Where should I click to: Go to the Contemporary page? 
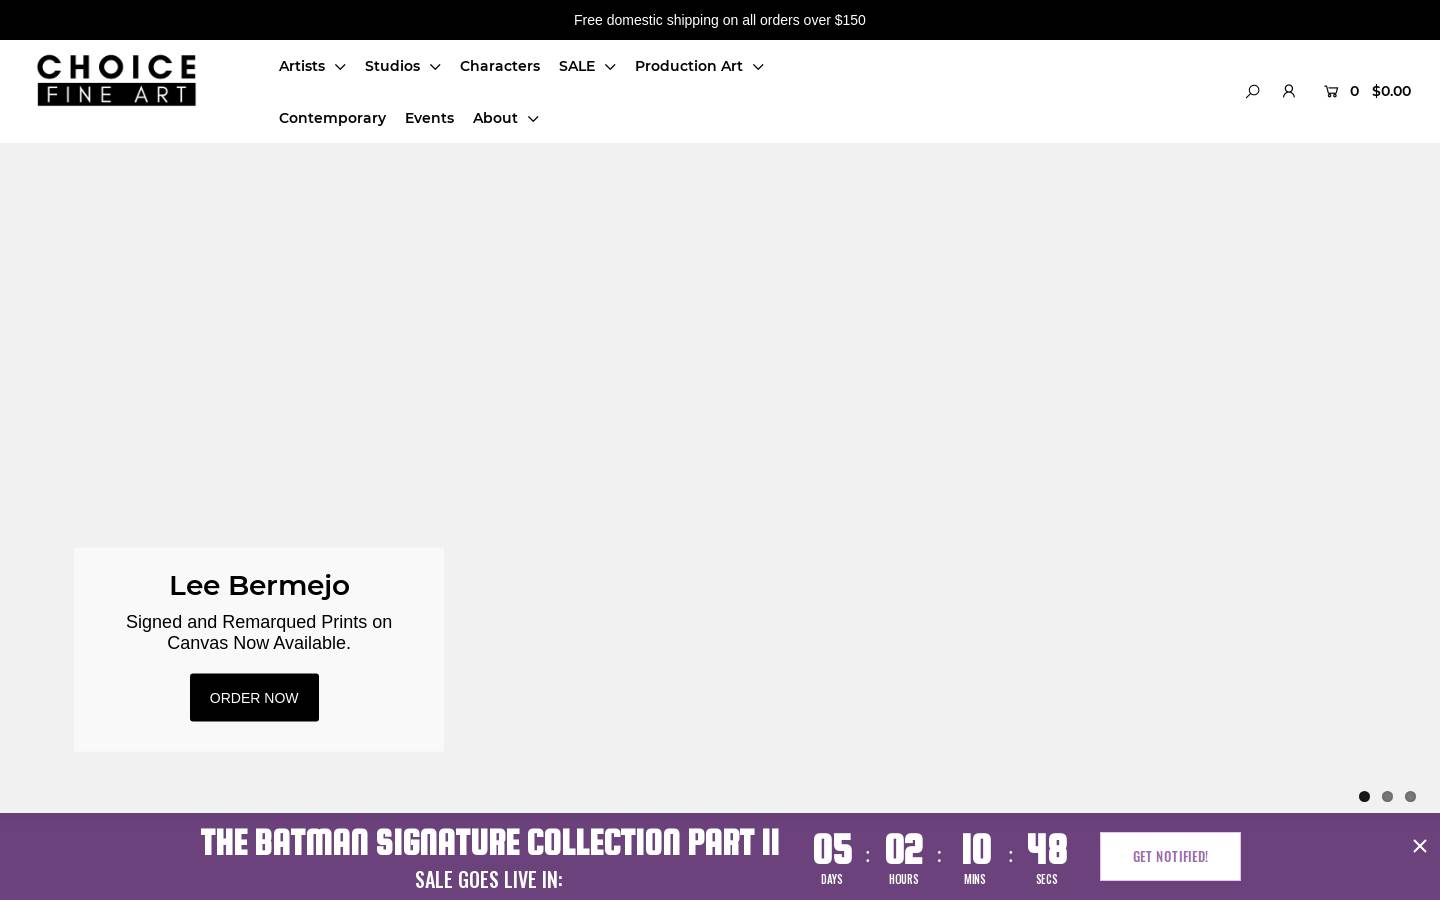tap(332, 118)
